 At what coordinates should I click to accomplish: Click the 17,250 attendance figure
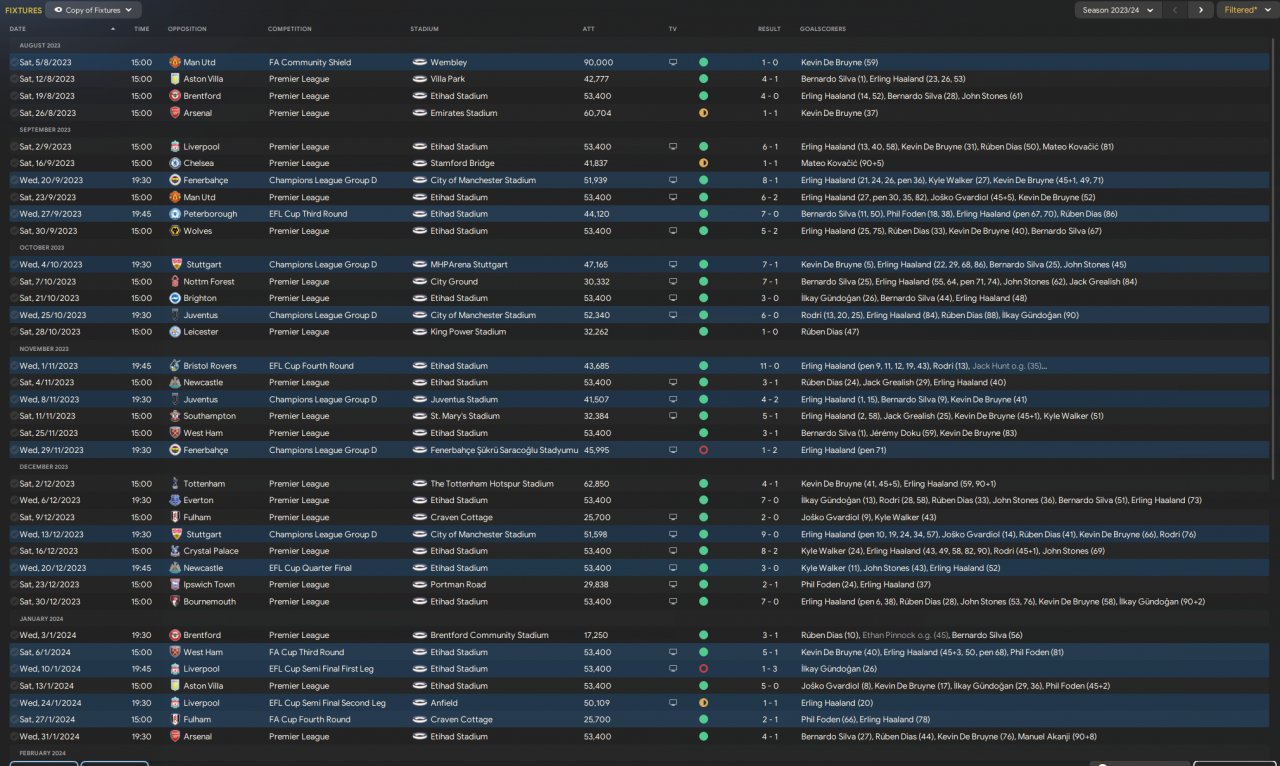click(596, 635)
